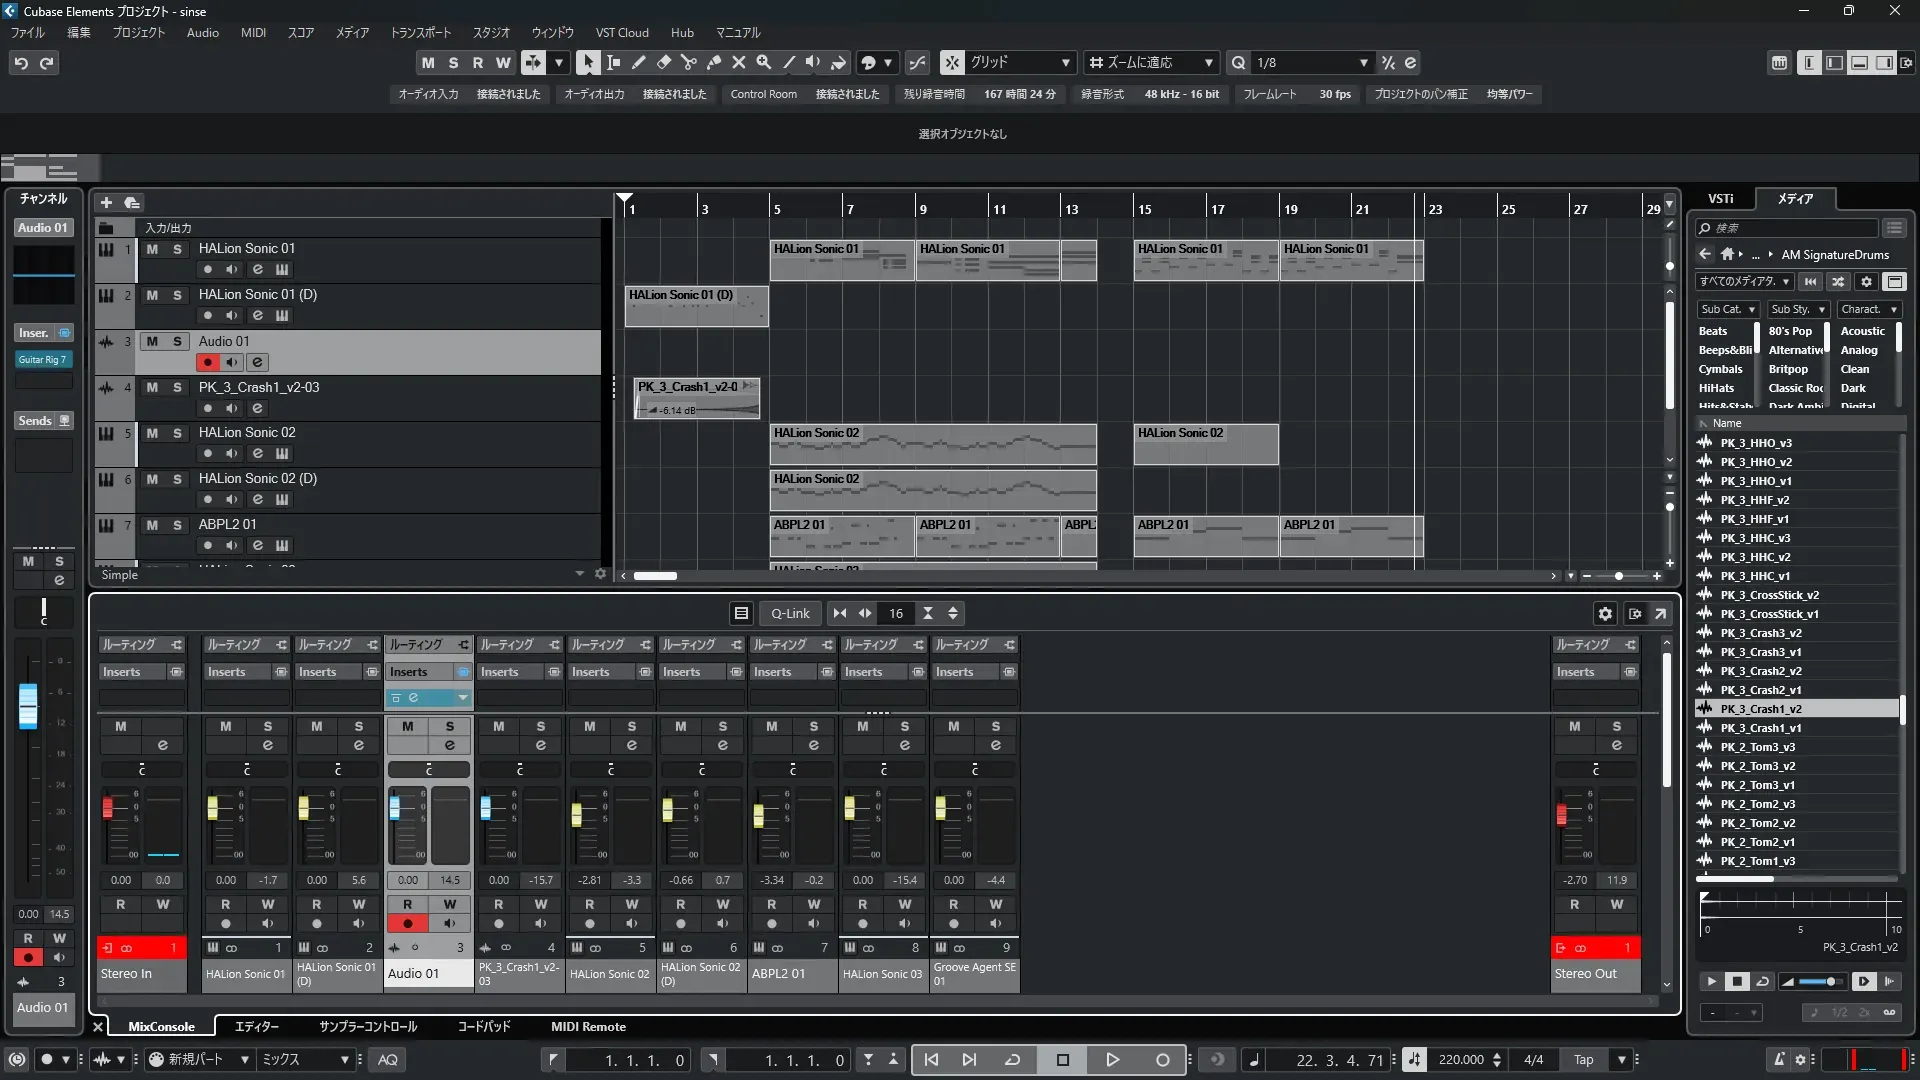Select the Draw pencil tool
The height and width of the screenshot is (1080, 1920).
pos(639,62)
